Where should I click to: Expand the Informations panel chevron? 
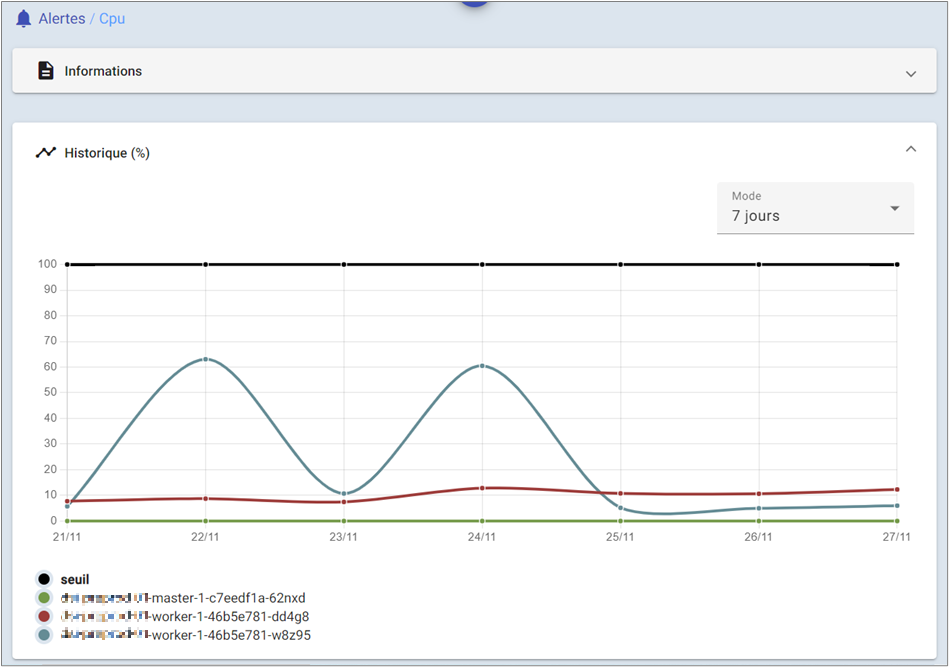tap(910, 73)
